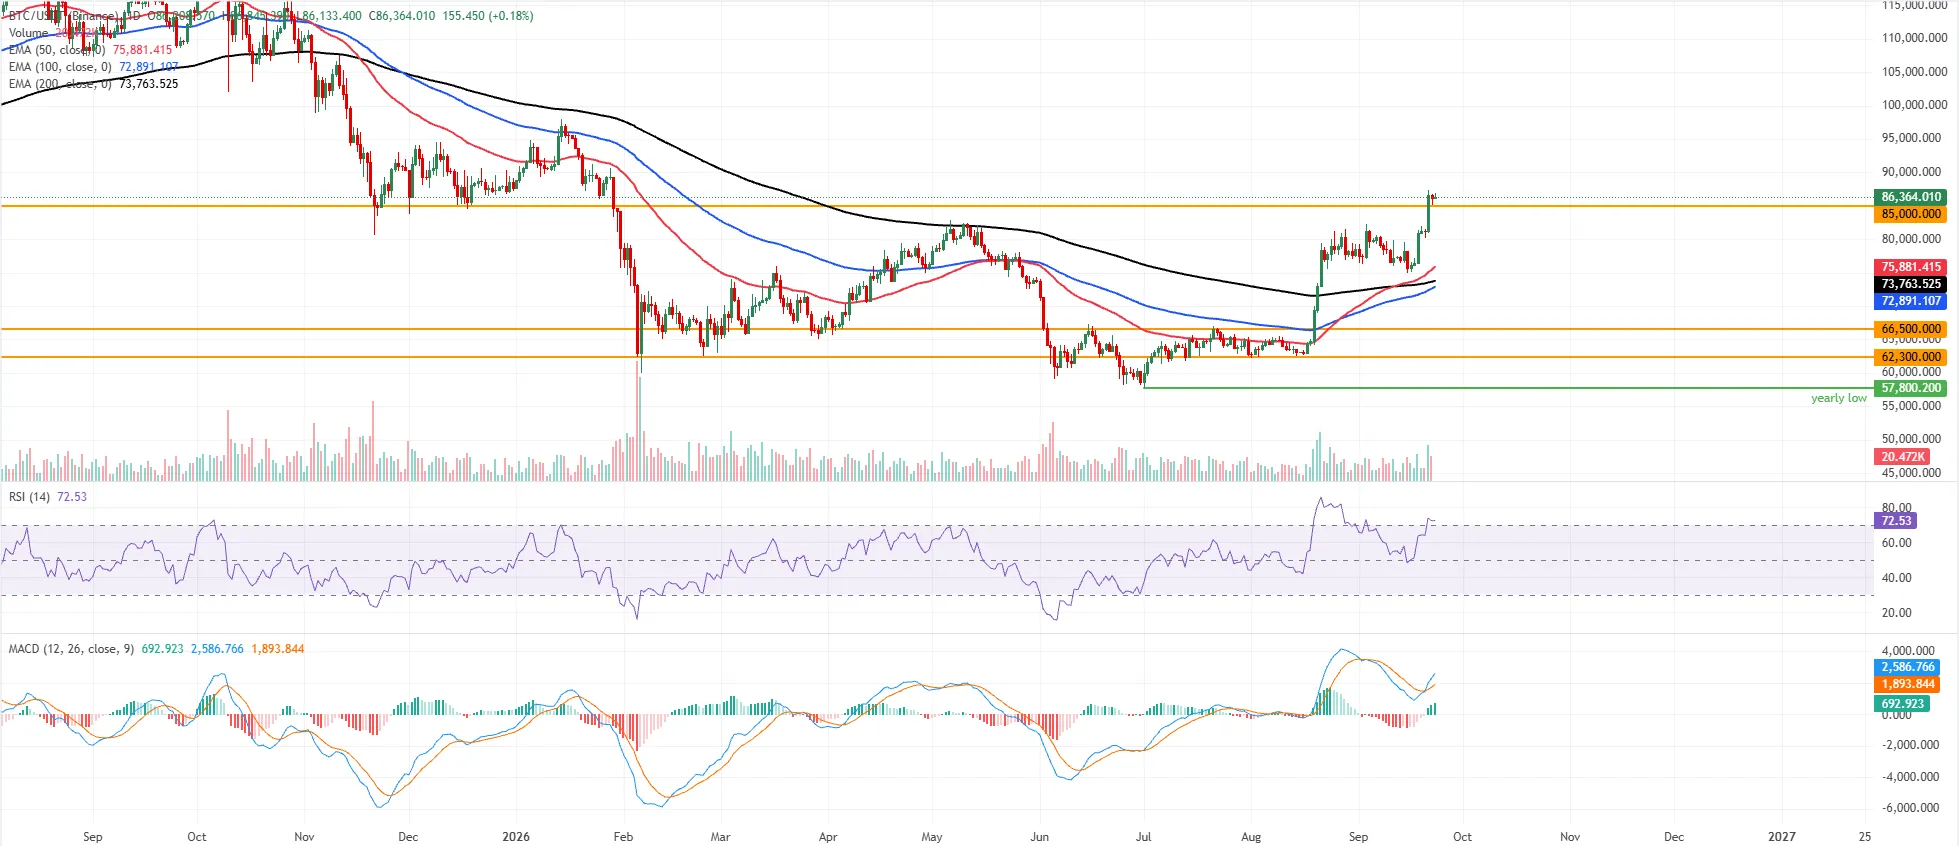Click the black 73,763.525 EMA price tag
The width and height of the screenshot is (1959, 846).
click(1910, 284)
